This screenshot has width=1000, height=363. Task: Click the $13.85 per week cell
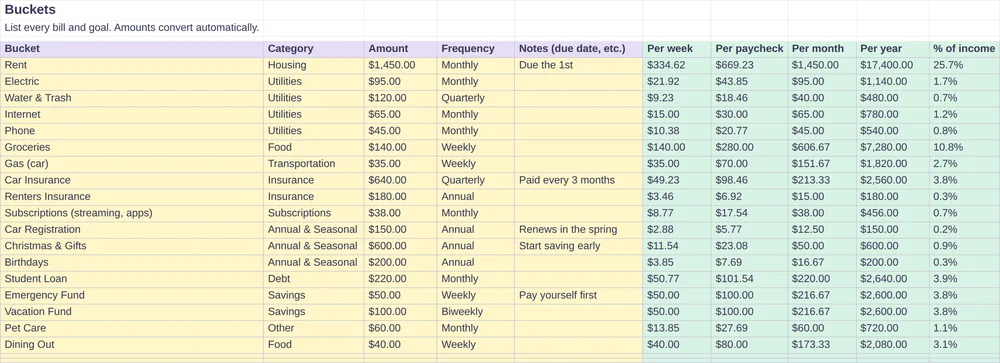click(x=677, y=328)
